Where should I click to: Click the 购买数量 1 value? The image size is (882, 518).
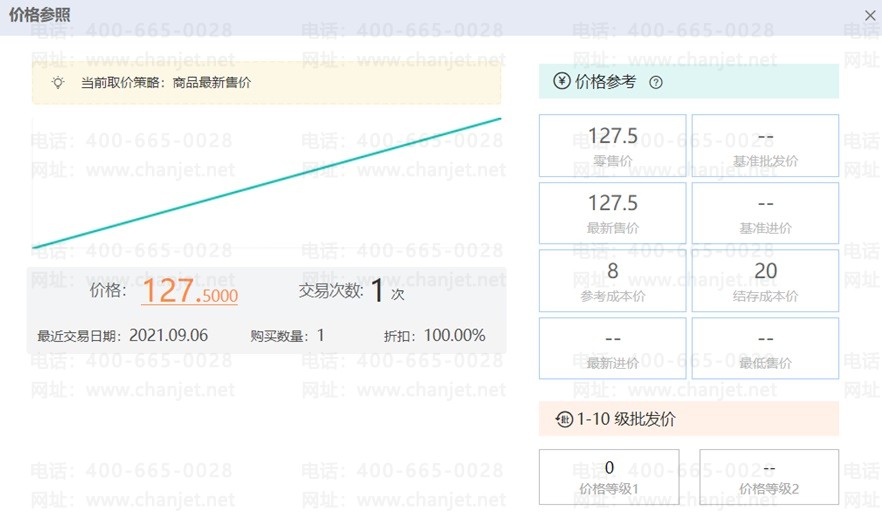[x=321, y=336]
